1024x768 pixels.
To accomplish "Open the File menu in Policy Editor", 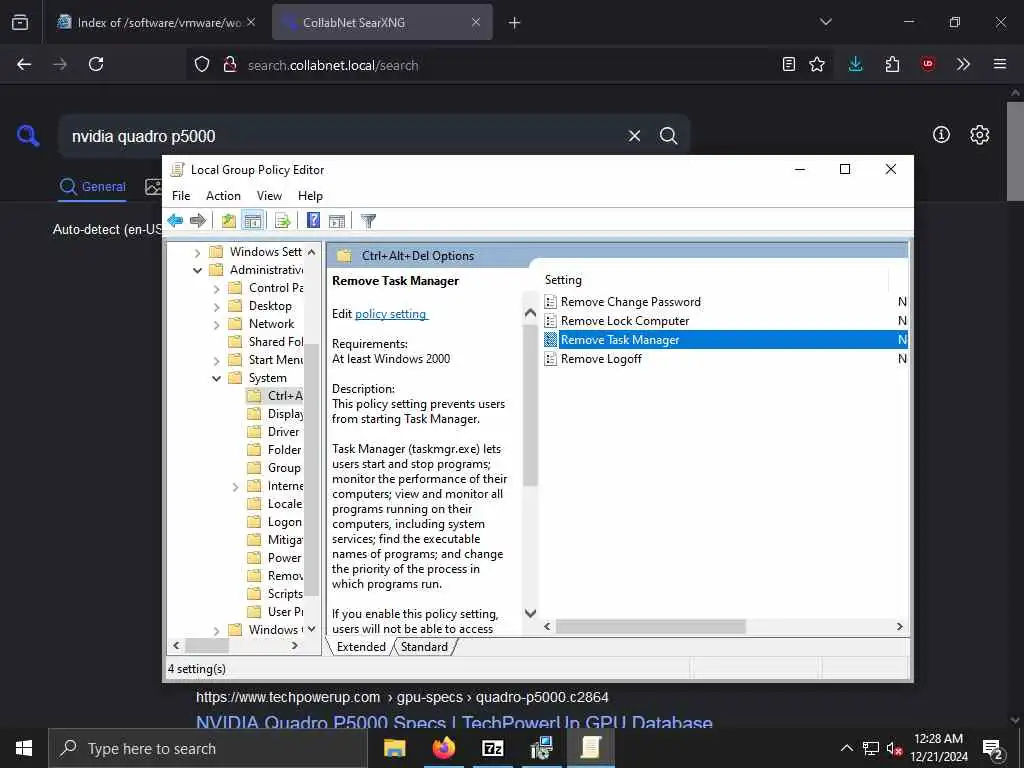I will (181, 196).
